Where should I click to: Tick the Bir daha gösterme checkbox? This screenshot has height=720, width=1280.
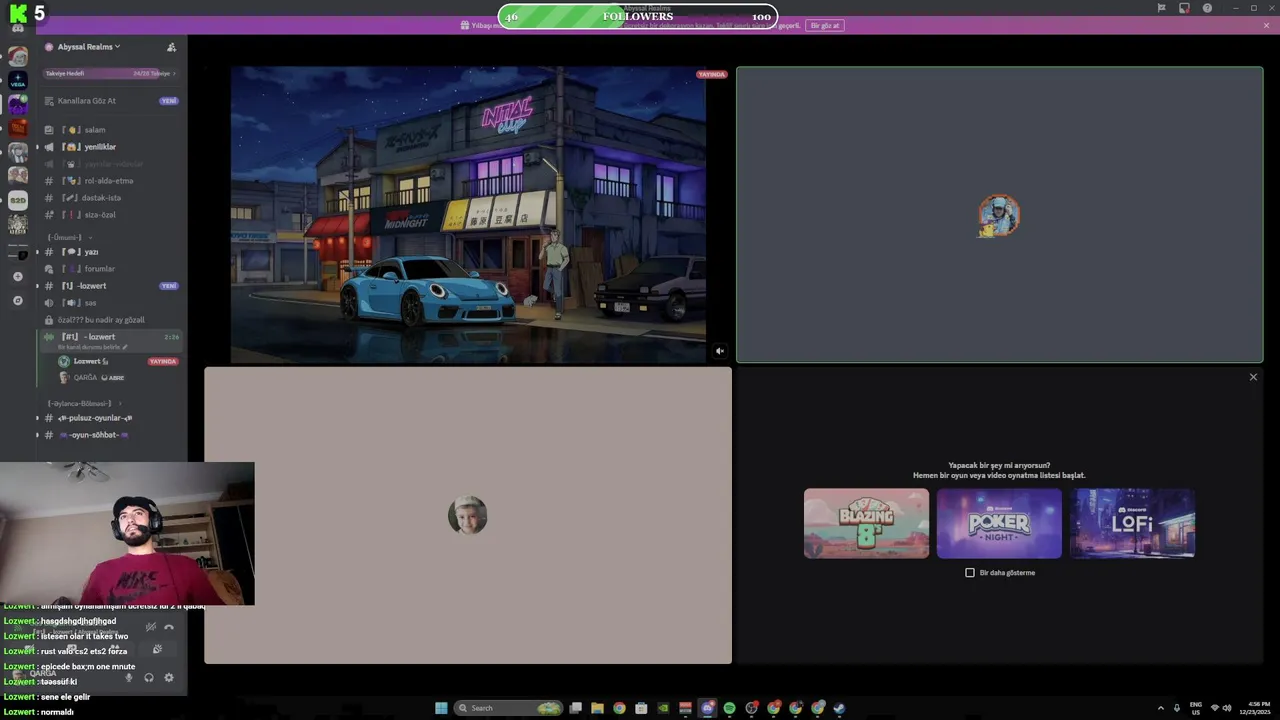coord(970,573)
